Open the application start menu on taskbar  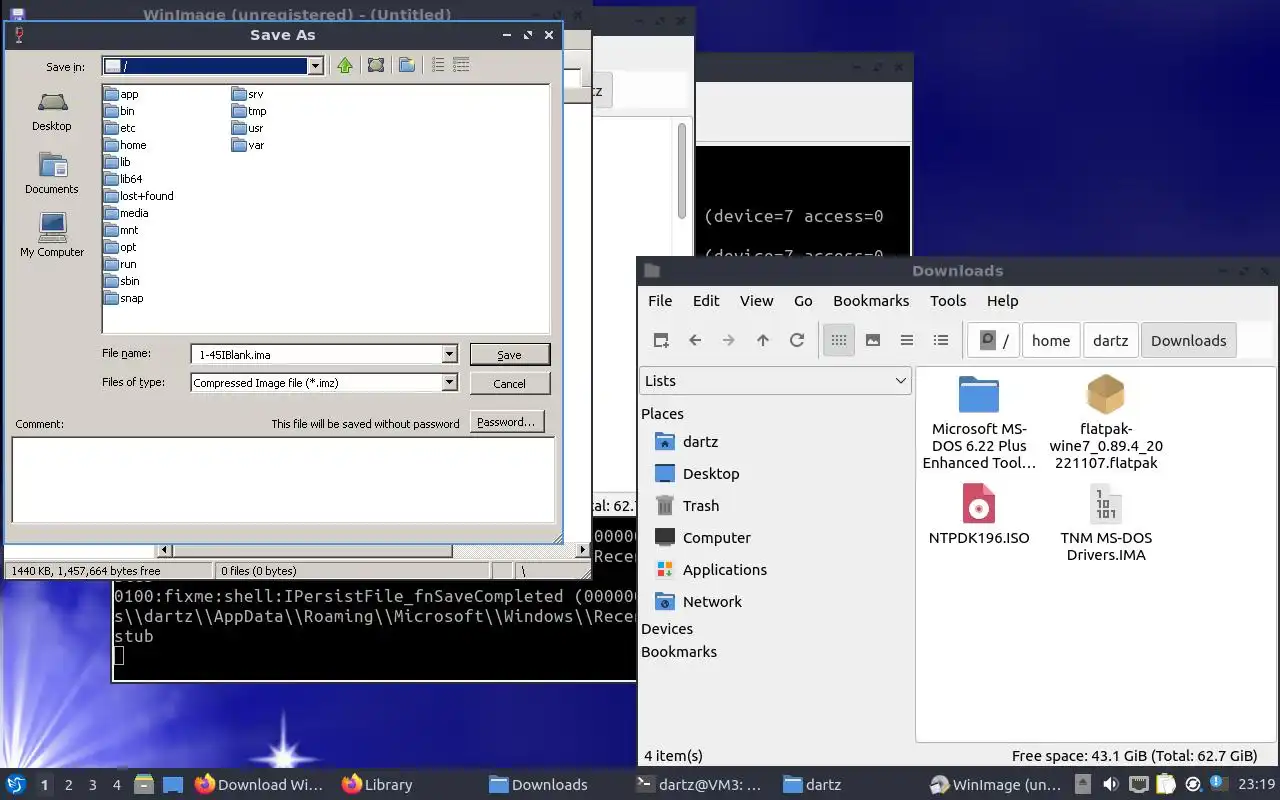(x=16, y=784)
